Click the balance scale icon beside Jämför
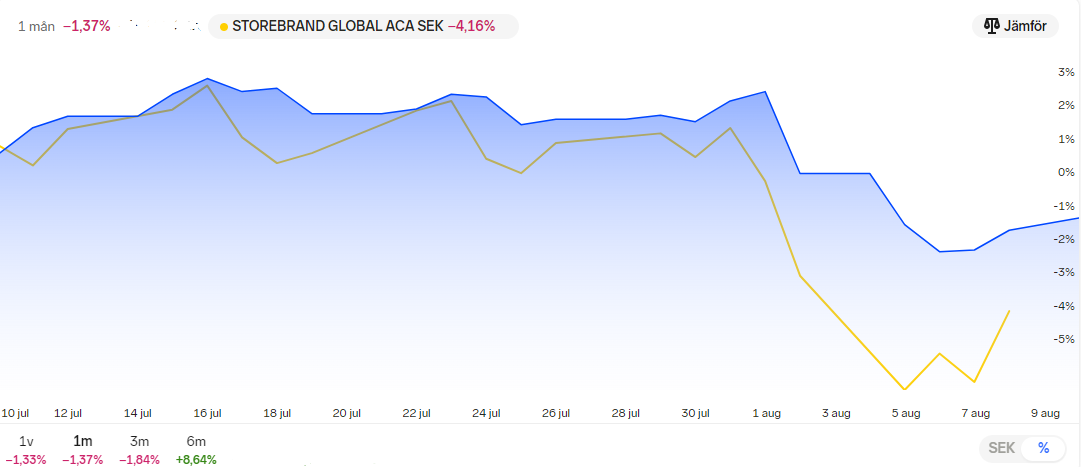This screenshot has width=1081, height=467. tap(993, 26)
